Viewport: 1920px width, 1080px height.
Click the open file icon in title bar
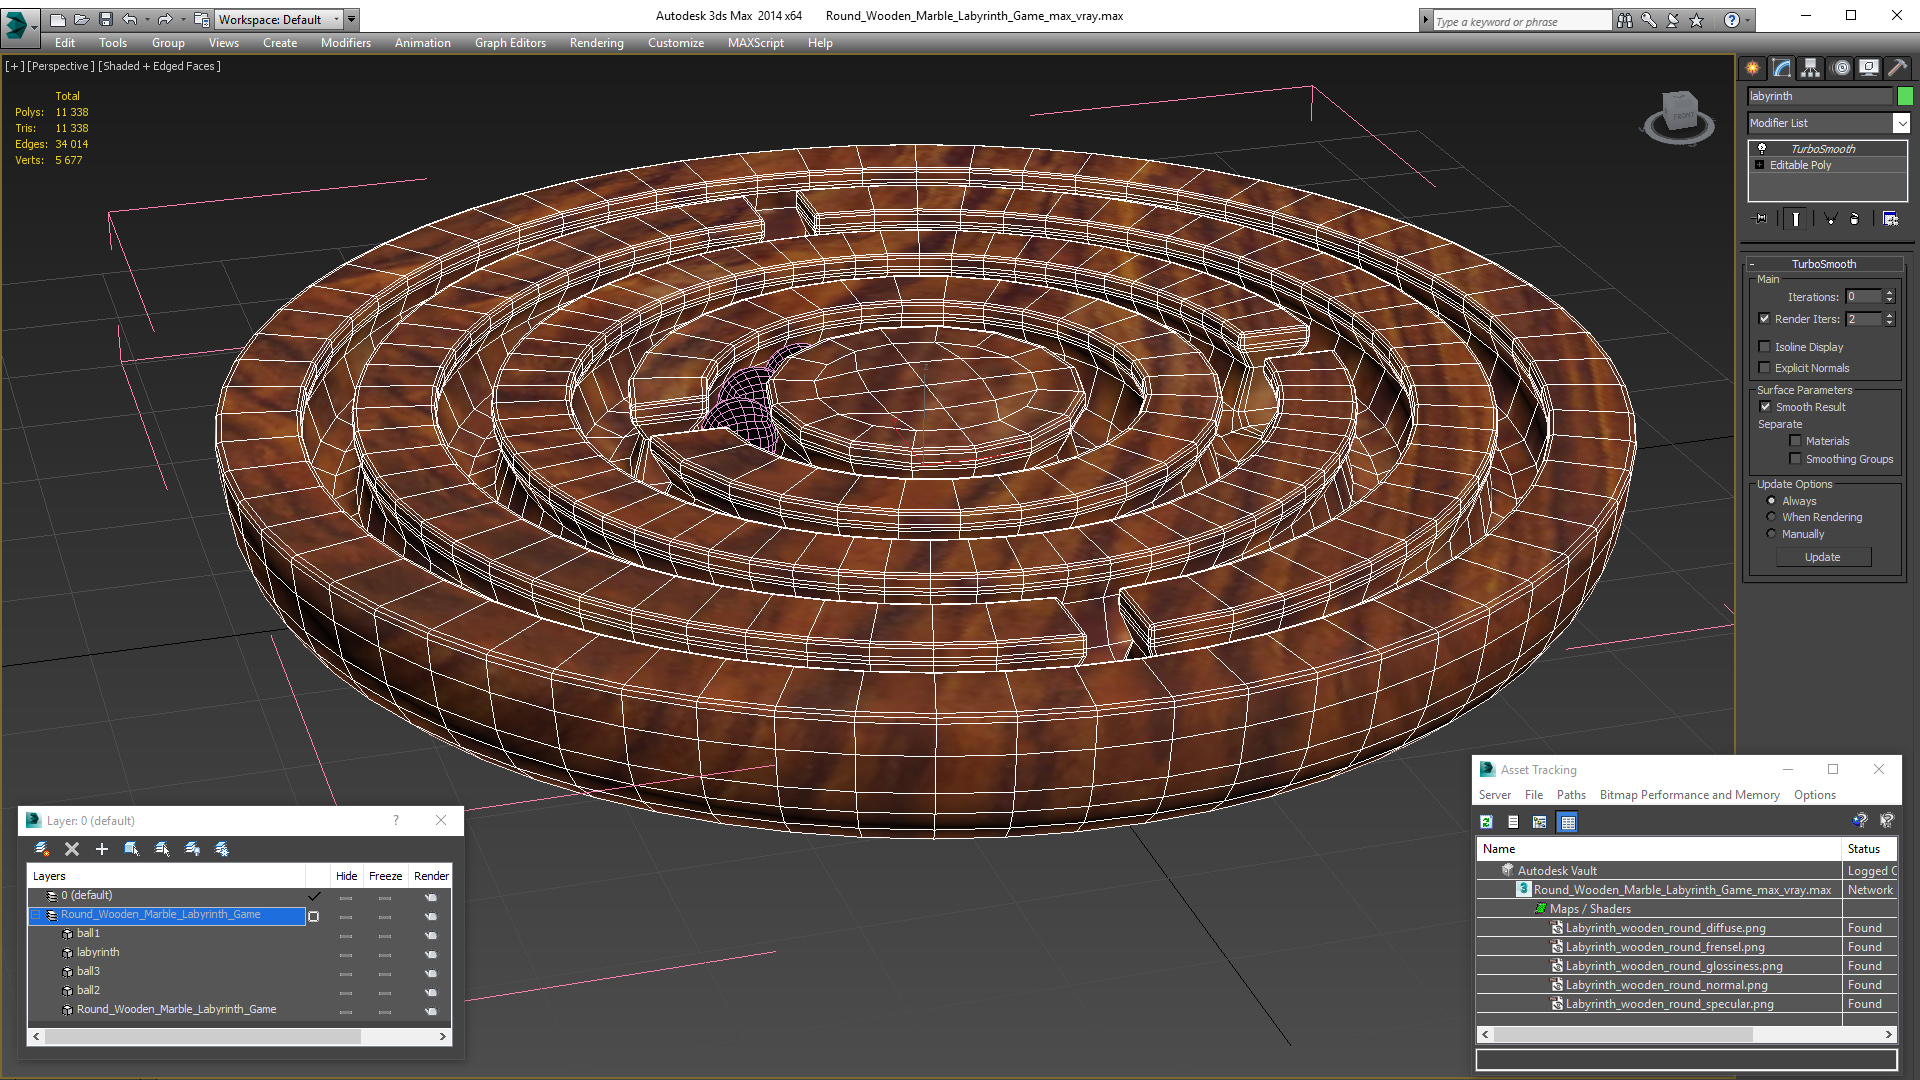pyautogui.click(x=81, y=19)
